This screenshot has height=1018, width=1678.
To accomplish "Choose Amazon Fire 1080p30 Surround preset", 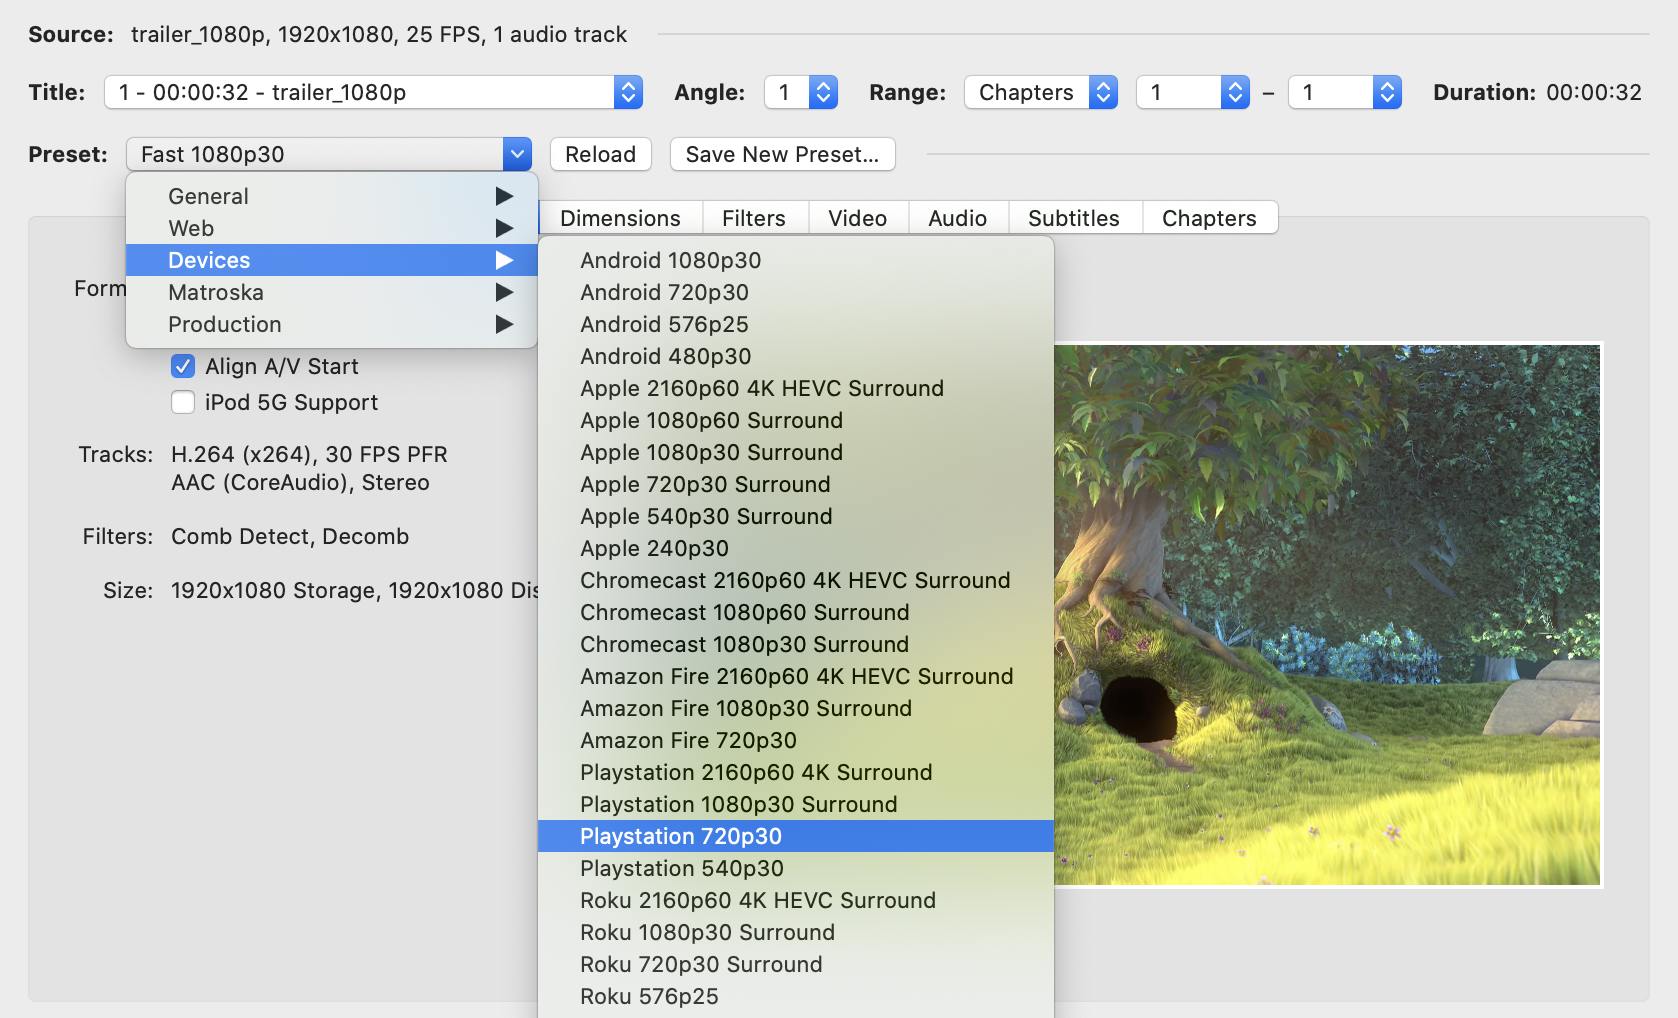I will click(x=796, y=708).
